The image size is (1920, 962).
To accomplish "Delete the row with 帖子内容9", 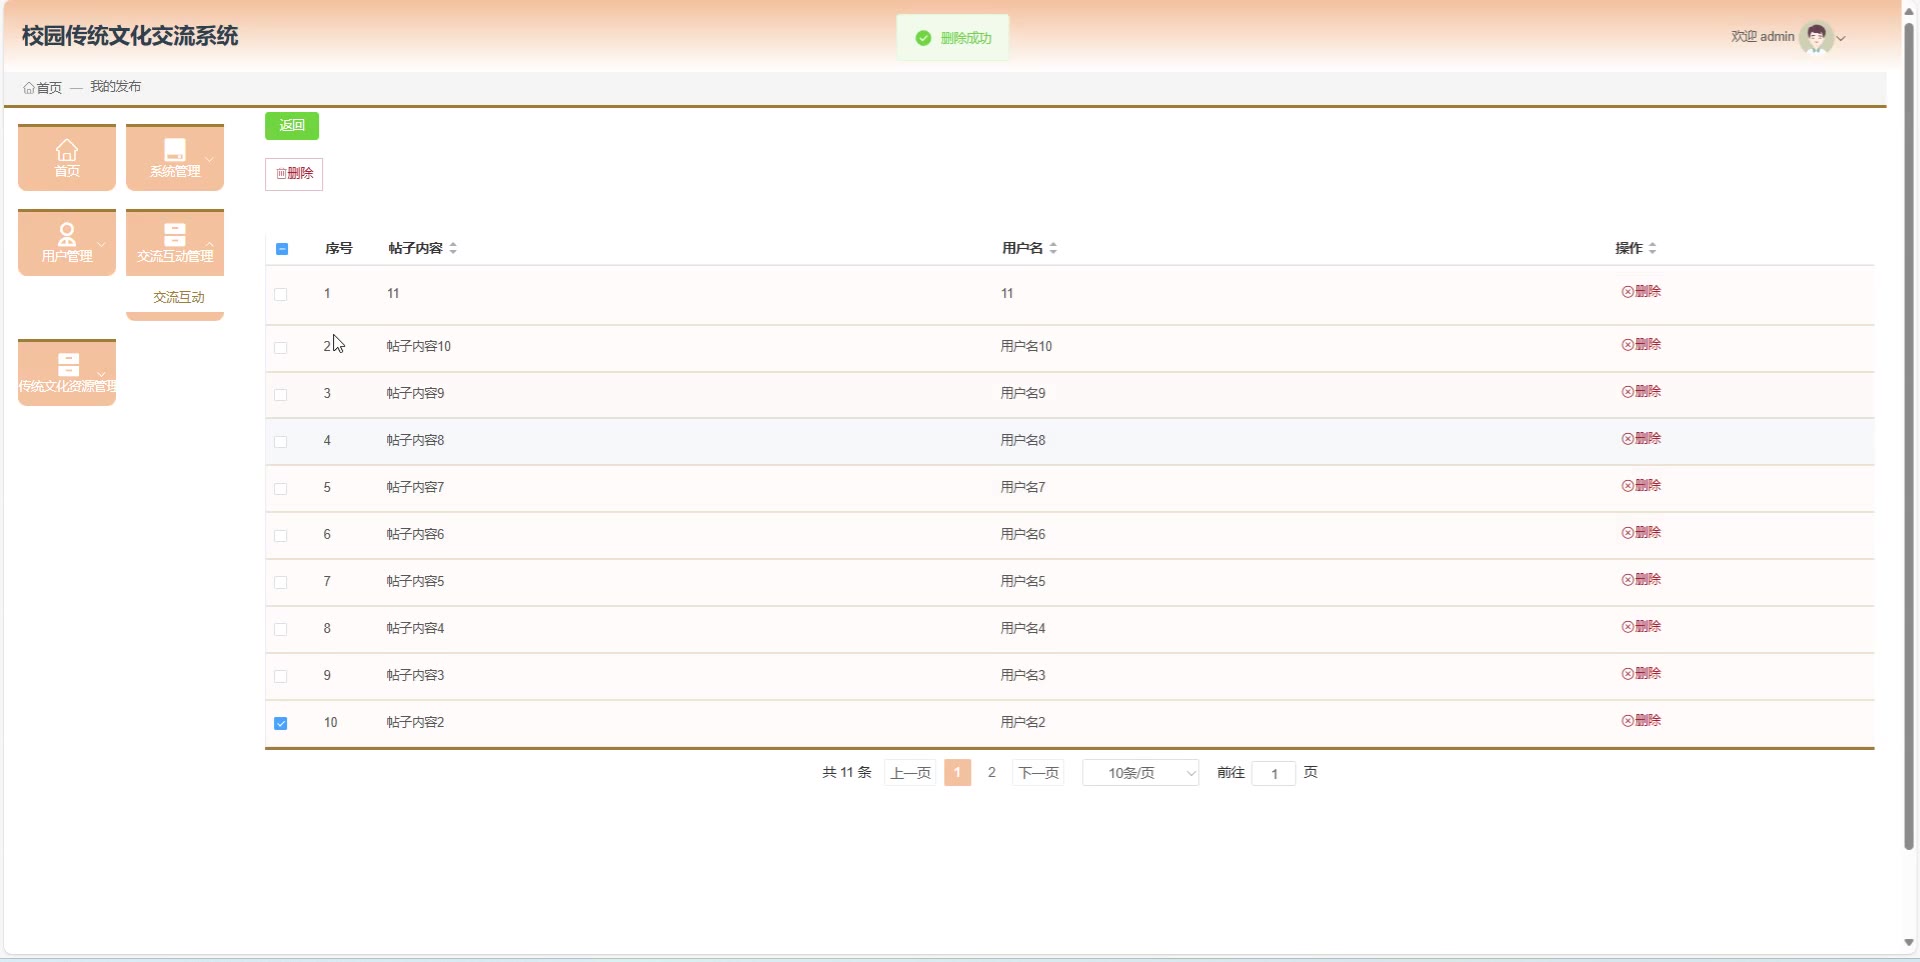I will pos(1641,392).
